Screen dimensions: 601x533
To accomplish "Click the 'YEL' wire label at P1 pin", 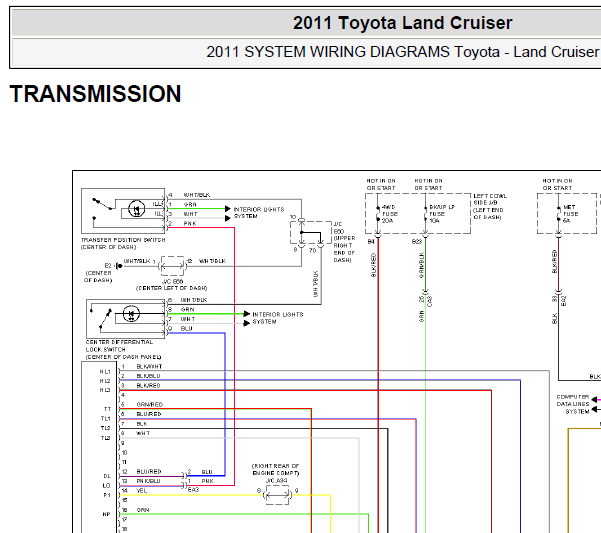I will click(x=142, y=490).
